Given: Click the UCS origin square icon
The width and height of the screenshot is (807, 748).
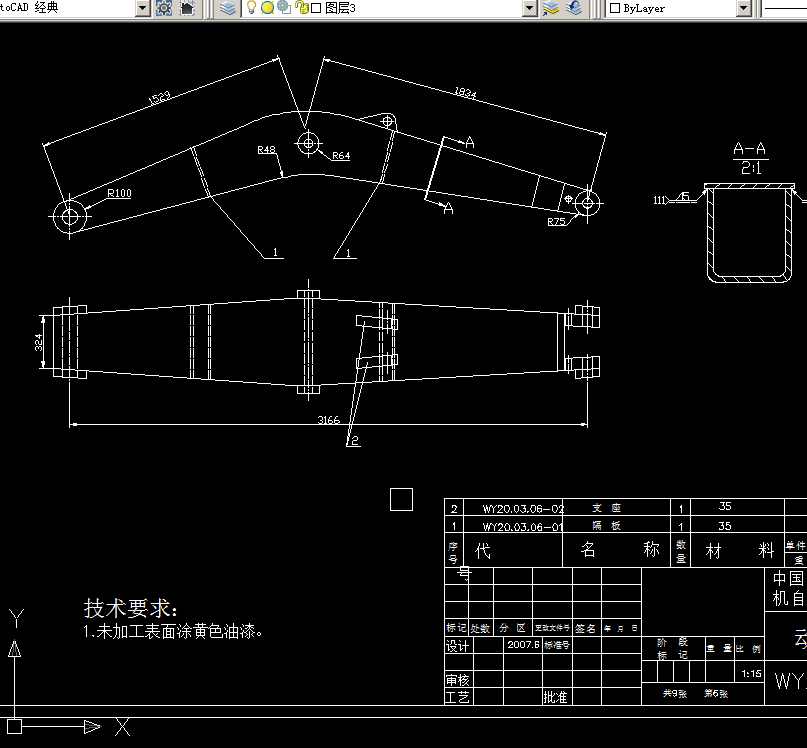Looking at the screenshot, I should [x=14, y=726].
